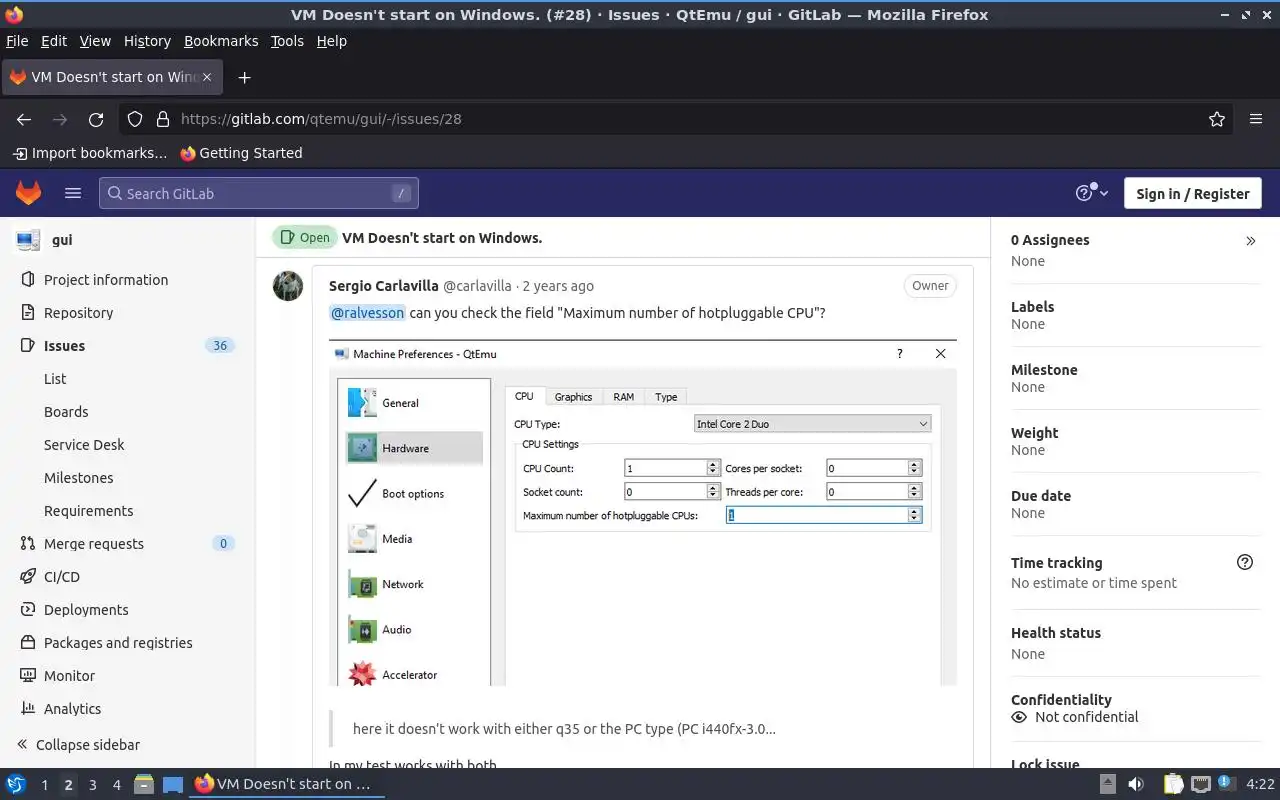Open a new browser tab
1280x800 pixels.
coord(244,77)
